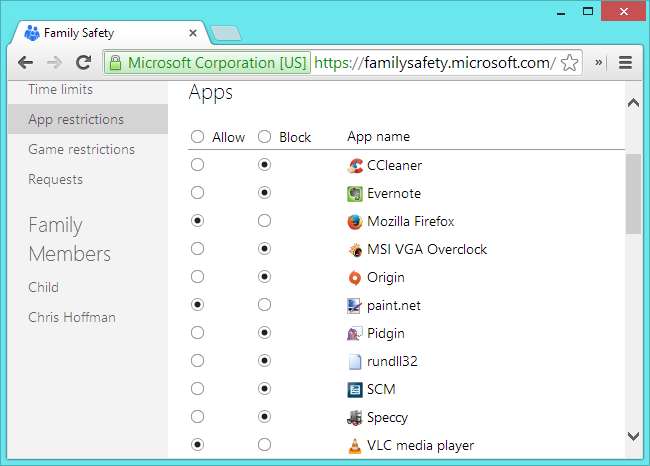The height and width of the screenshot is (466, 650).
Task: Set Pidgin to Allow
Action: [x=197, y=333]
